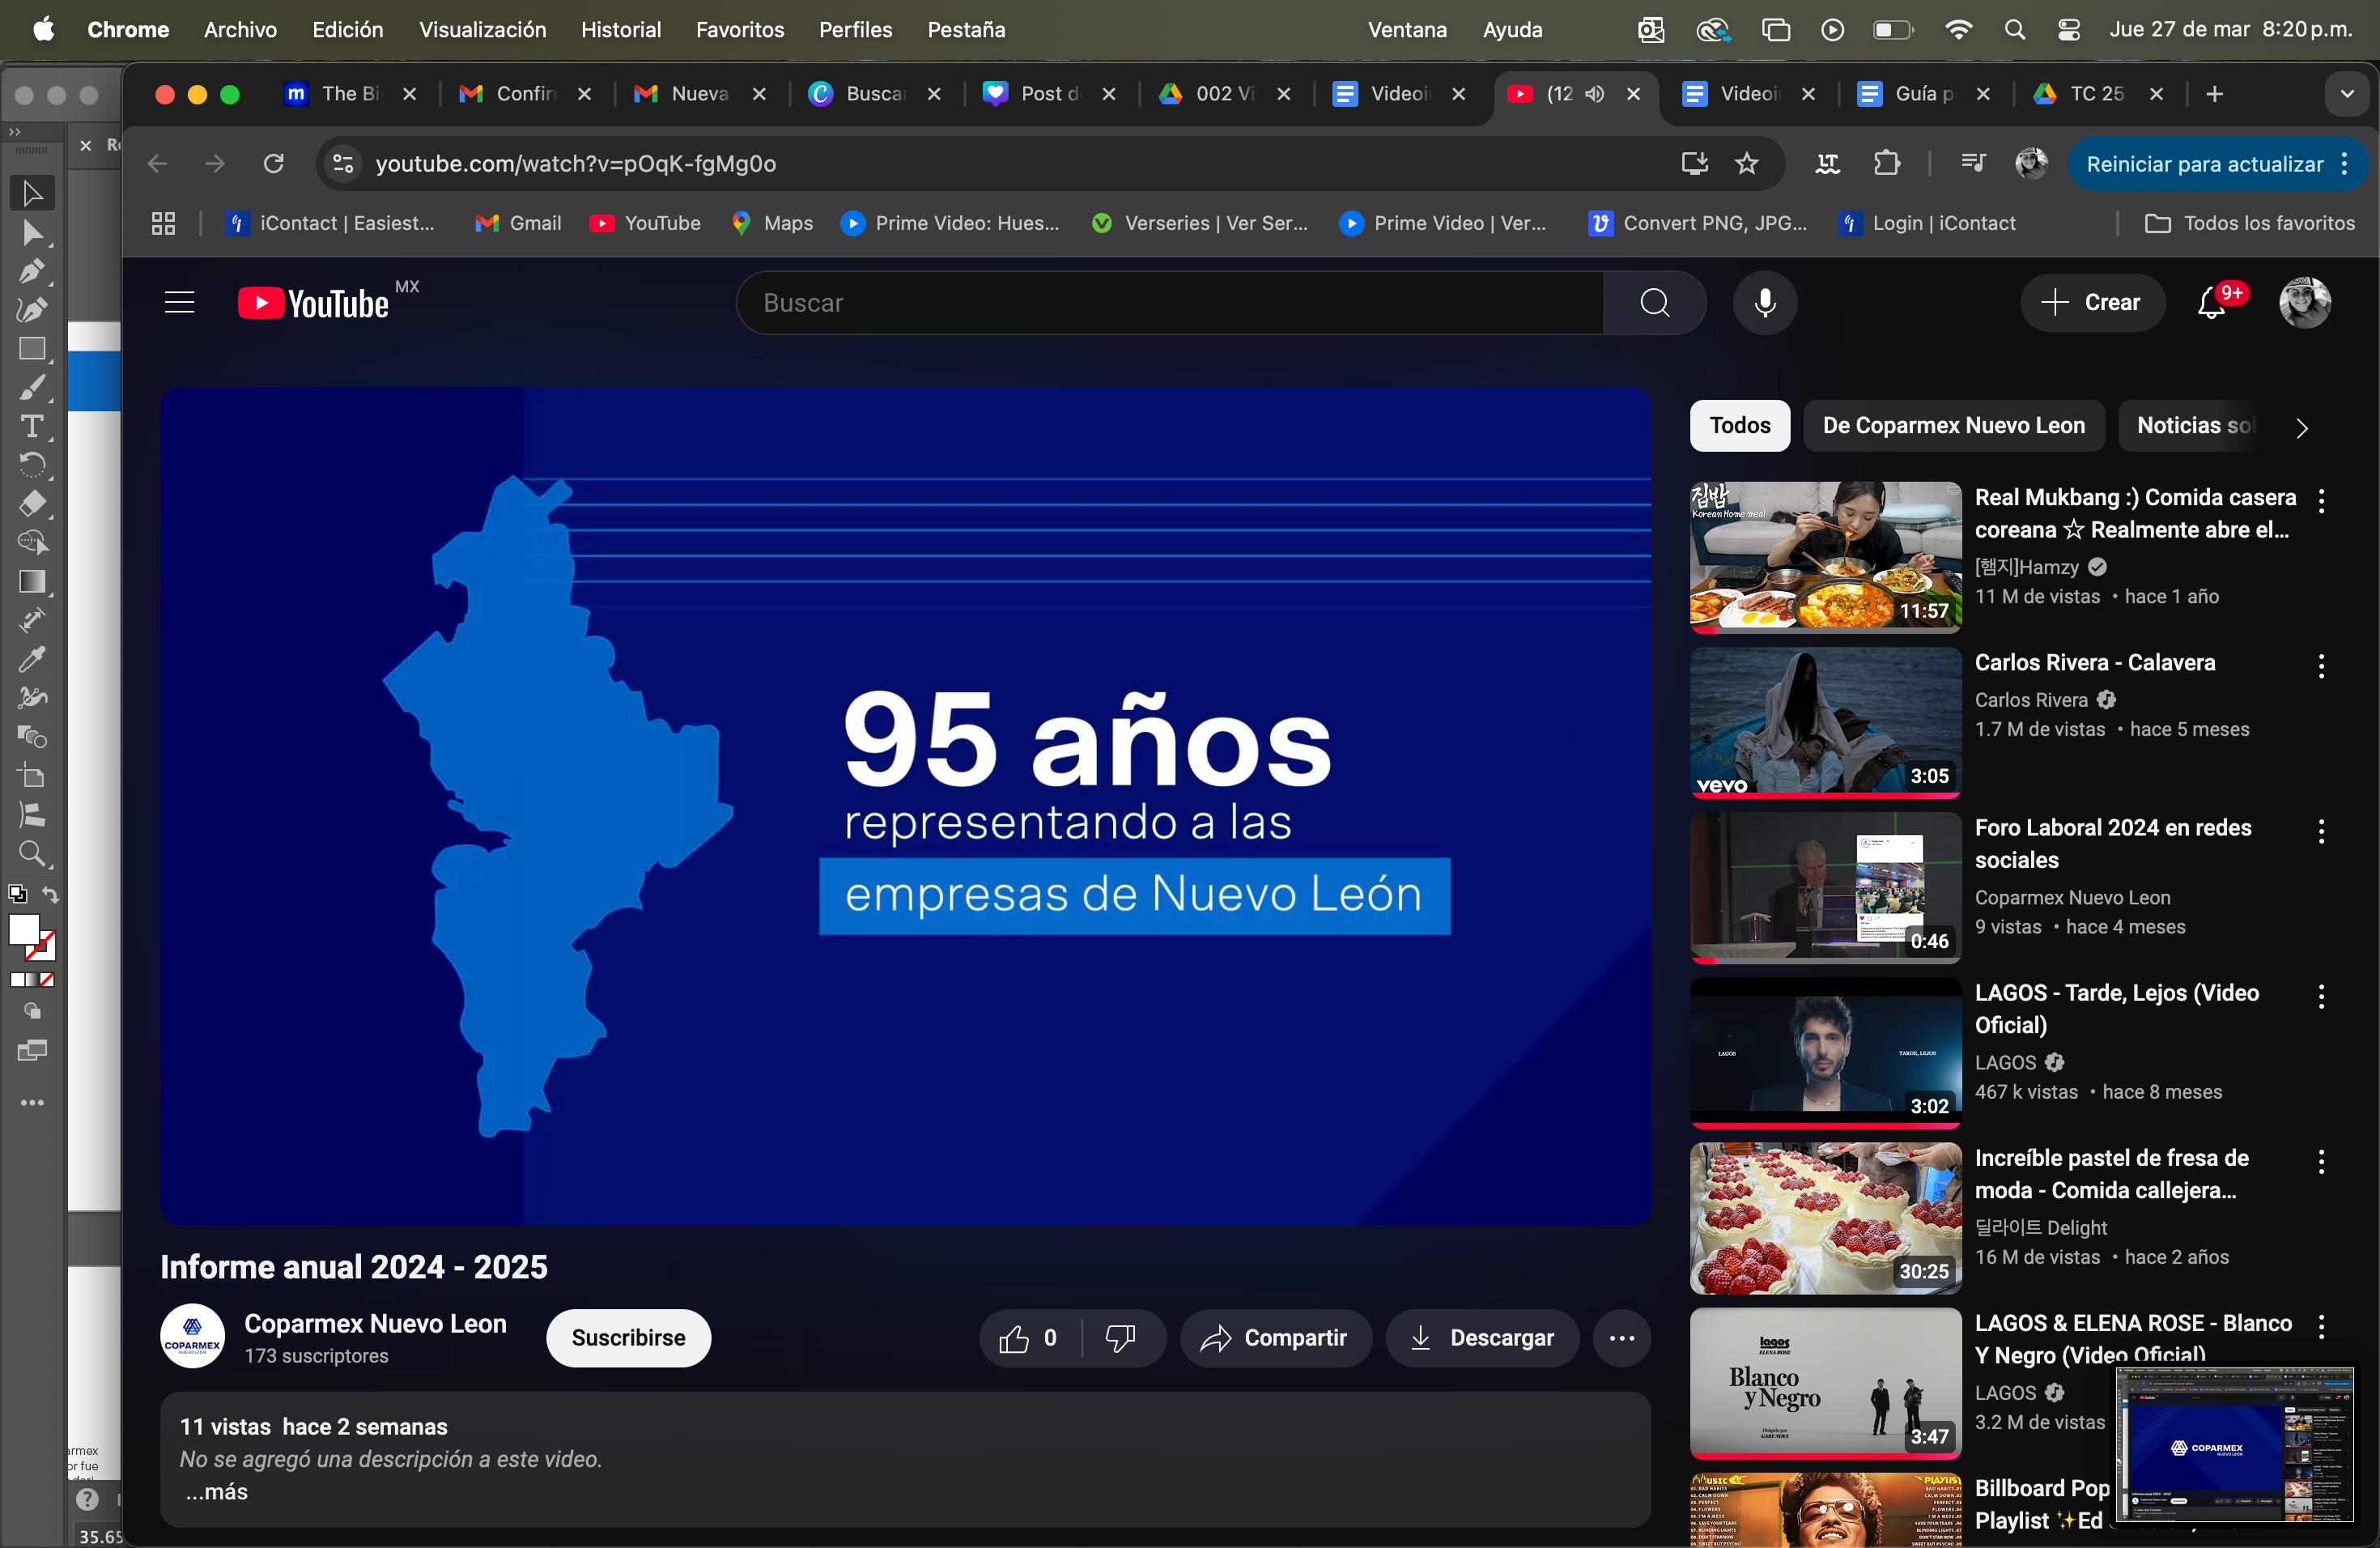This screenshot has height=1548, width=2380.
Task: Open the YouTube account avatar menu
Action: 2305,303
